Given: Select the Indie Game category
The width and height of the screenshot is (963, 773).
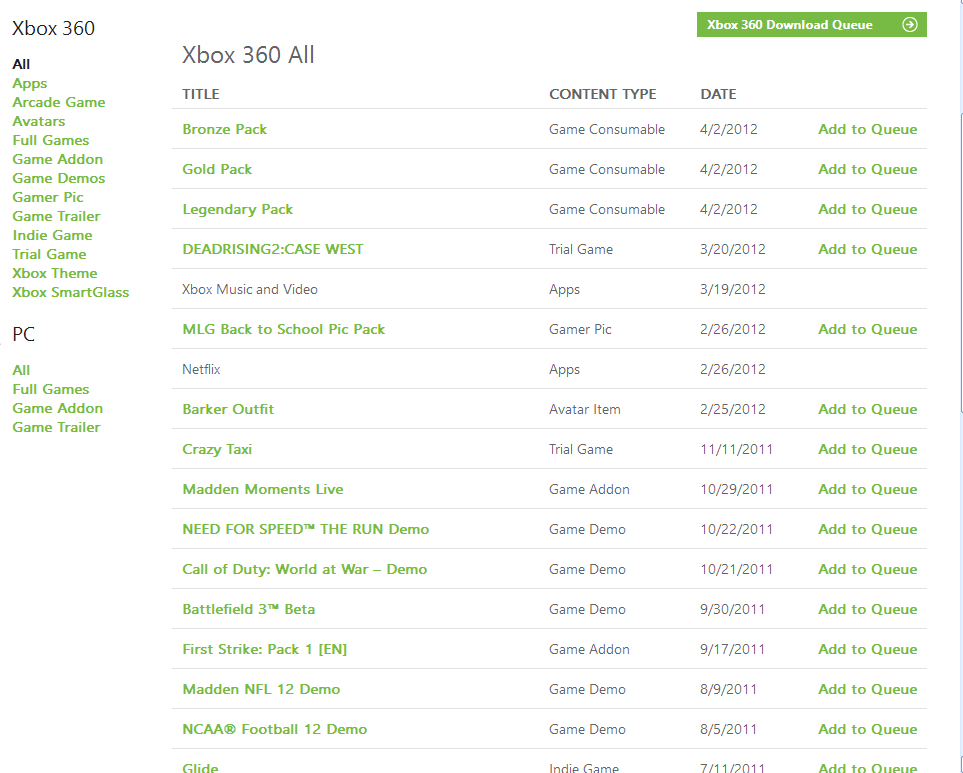Looking at the screenshot, I should 52,235.
